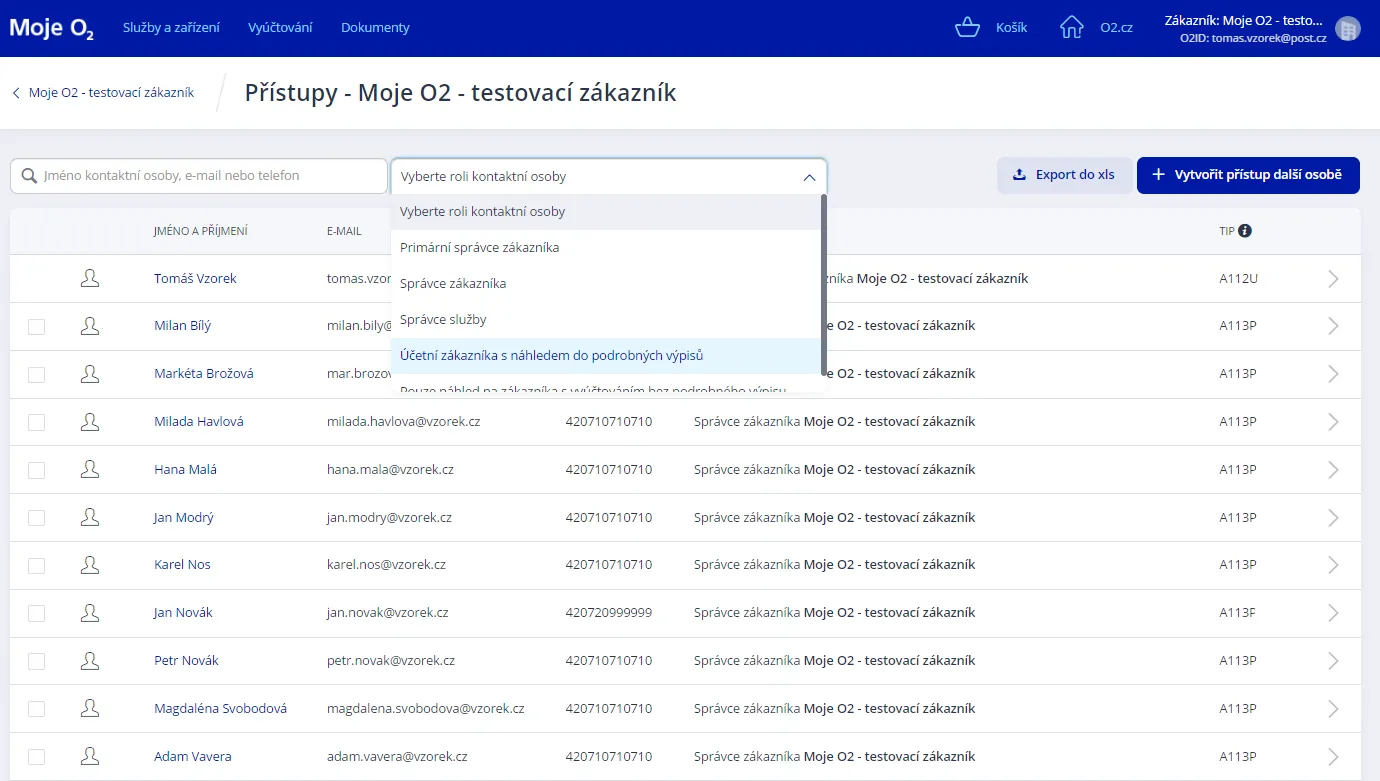Click person icon beside Tomáš Vzorek
Screen dimensions: 1380x781
point(90,278)
